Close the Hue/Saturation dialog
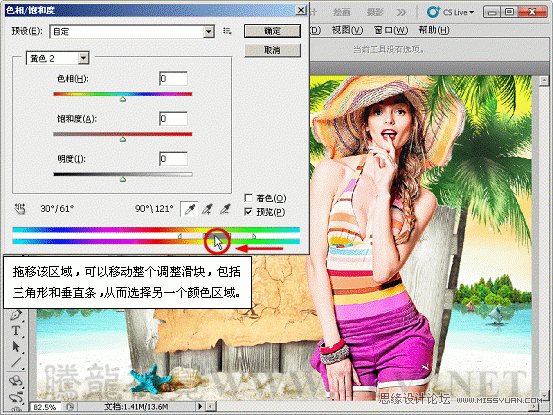The height and width of the screenshot is (415, 553). tap(300, 10)
